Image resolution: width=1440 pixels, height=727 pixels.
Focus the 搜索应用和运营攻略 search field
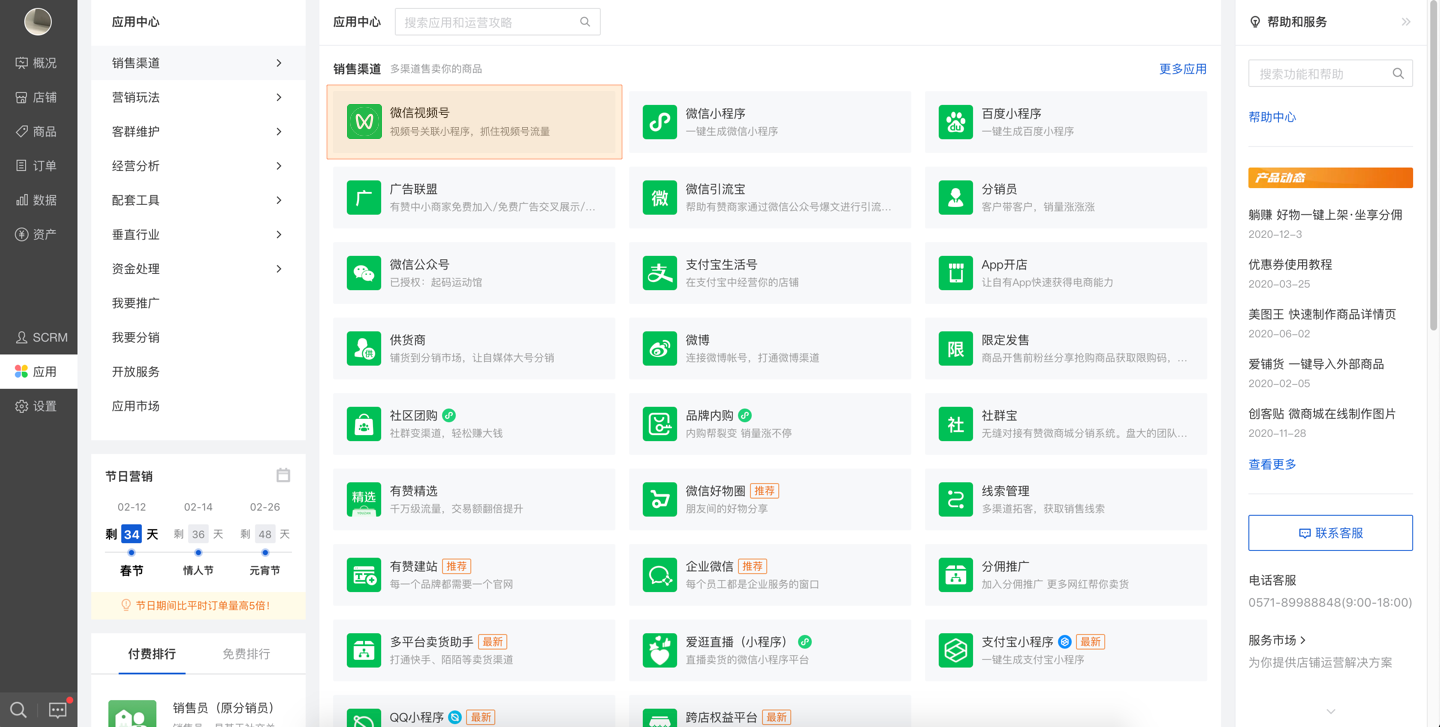[497, 22]
